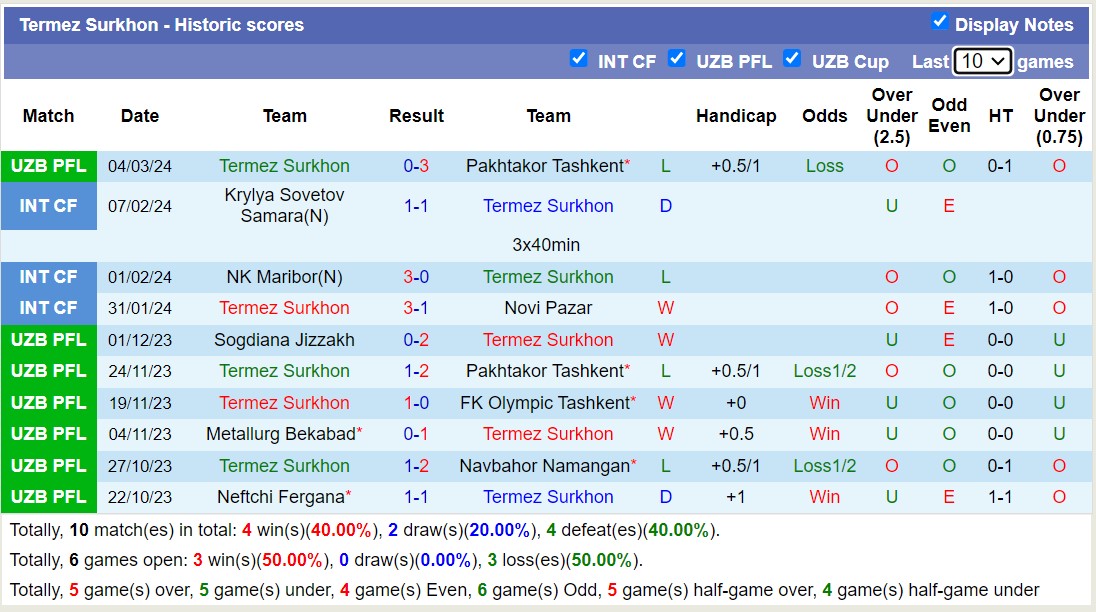The image size is (1096, 612).
Task: Click the NK Maribor team link
Action: tap(284, 277)
